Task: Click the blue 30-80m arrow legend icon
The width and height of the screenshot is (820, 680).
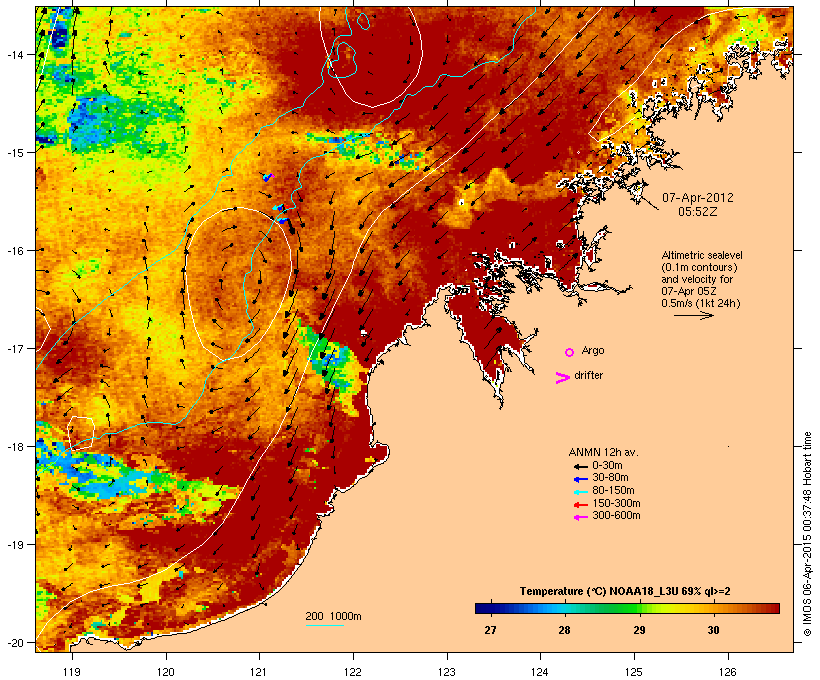Action: coord(580,479)
